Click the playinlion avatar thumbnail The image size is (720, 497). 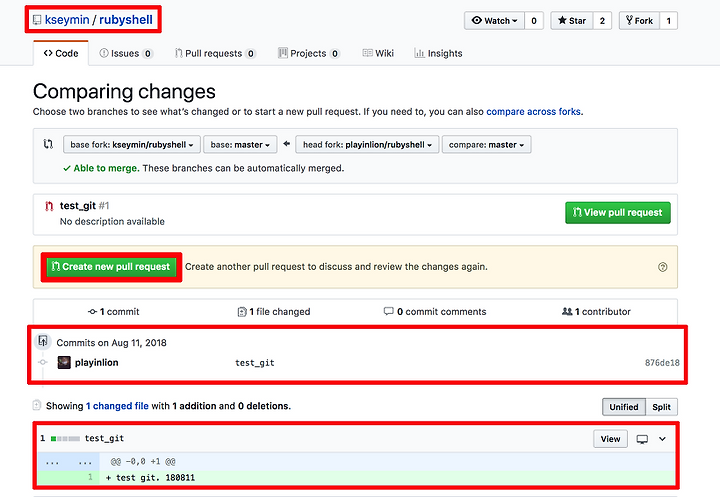[x=64, y=362]
